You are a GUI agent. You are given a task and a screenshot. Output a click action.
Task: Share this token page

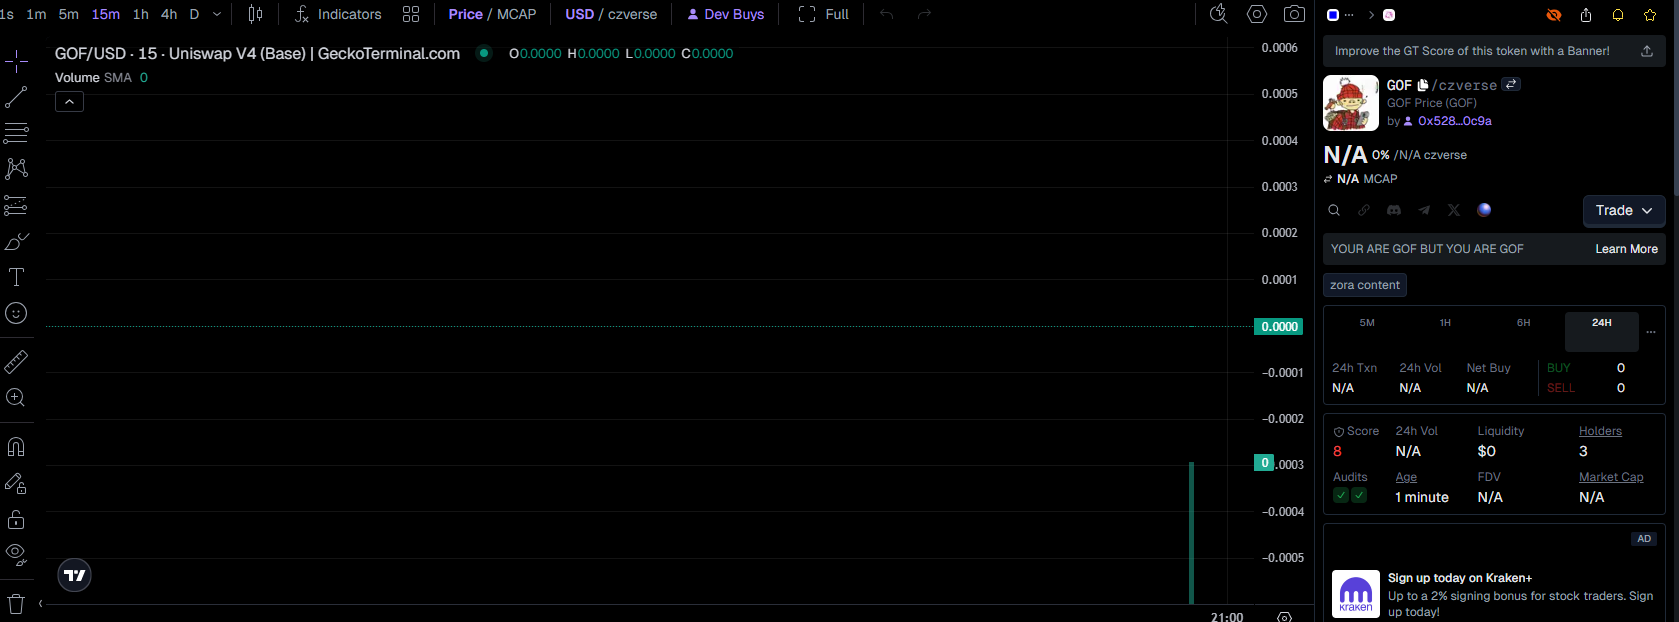click(x=1586, y=15)
